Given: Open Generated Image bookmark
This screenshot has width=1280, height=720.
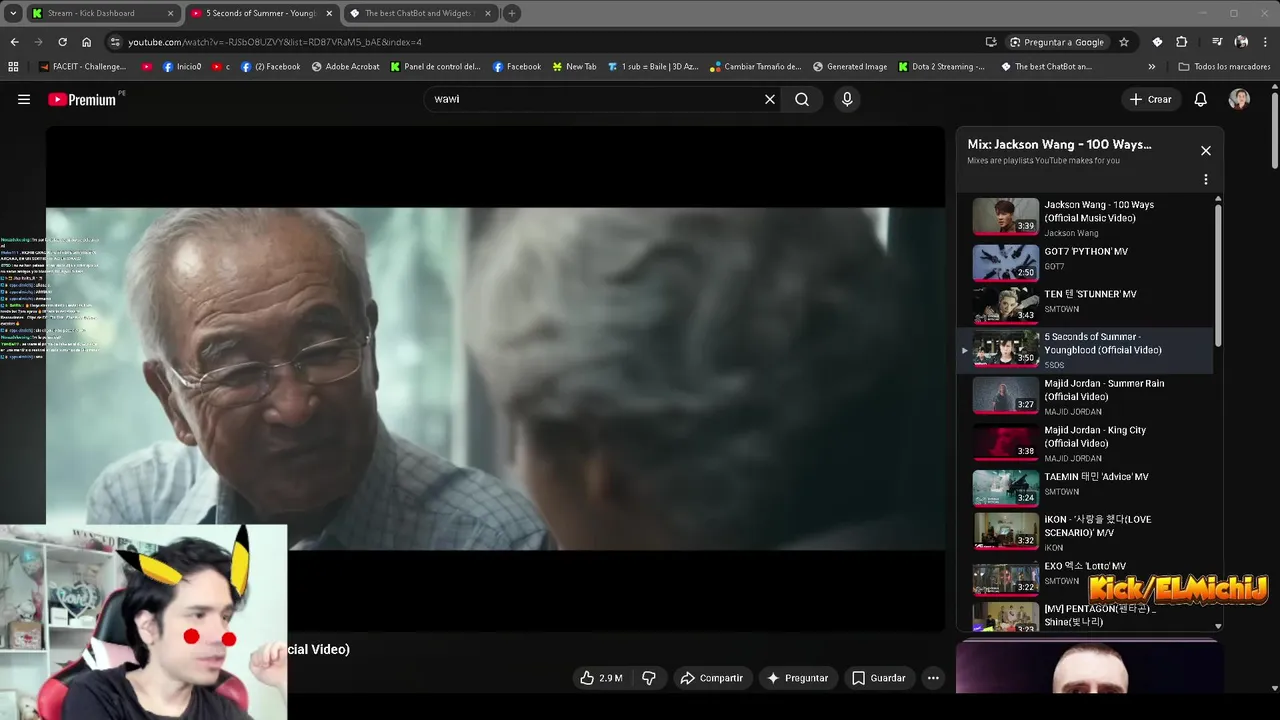Looking at the screenshot, I should click(x=850, y=67).
